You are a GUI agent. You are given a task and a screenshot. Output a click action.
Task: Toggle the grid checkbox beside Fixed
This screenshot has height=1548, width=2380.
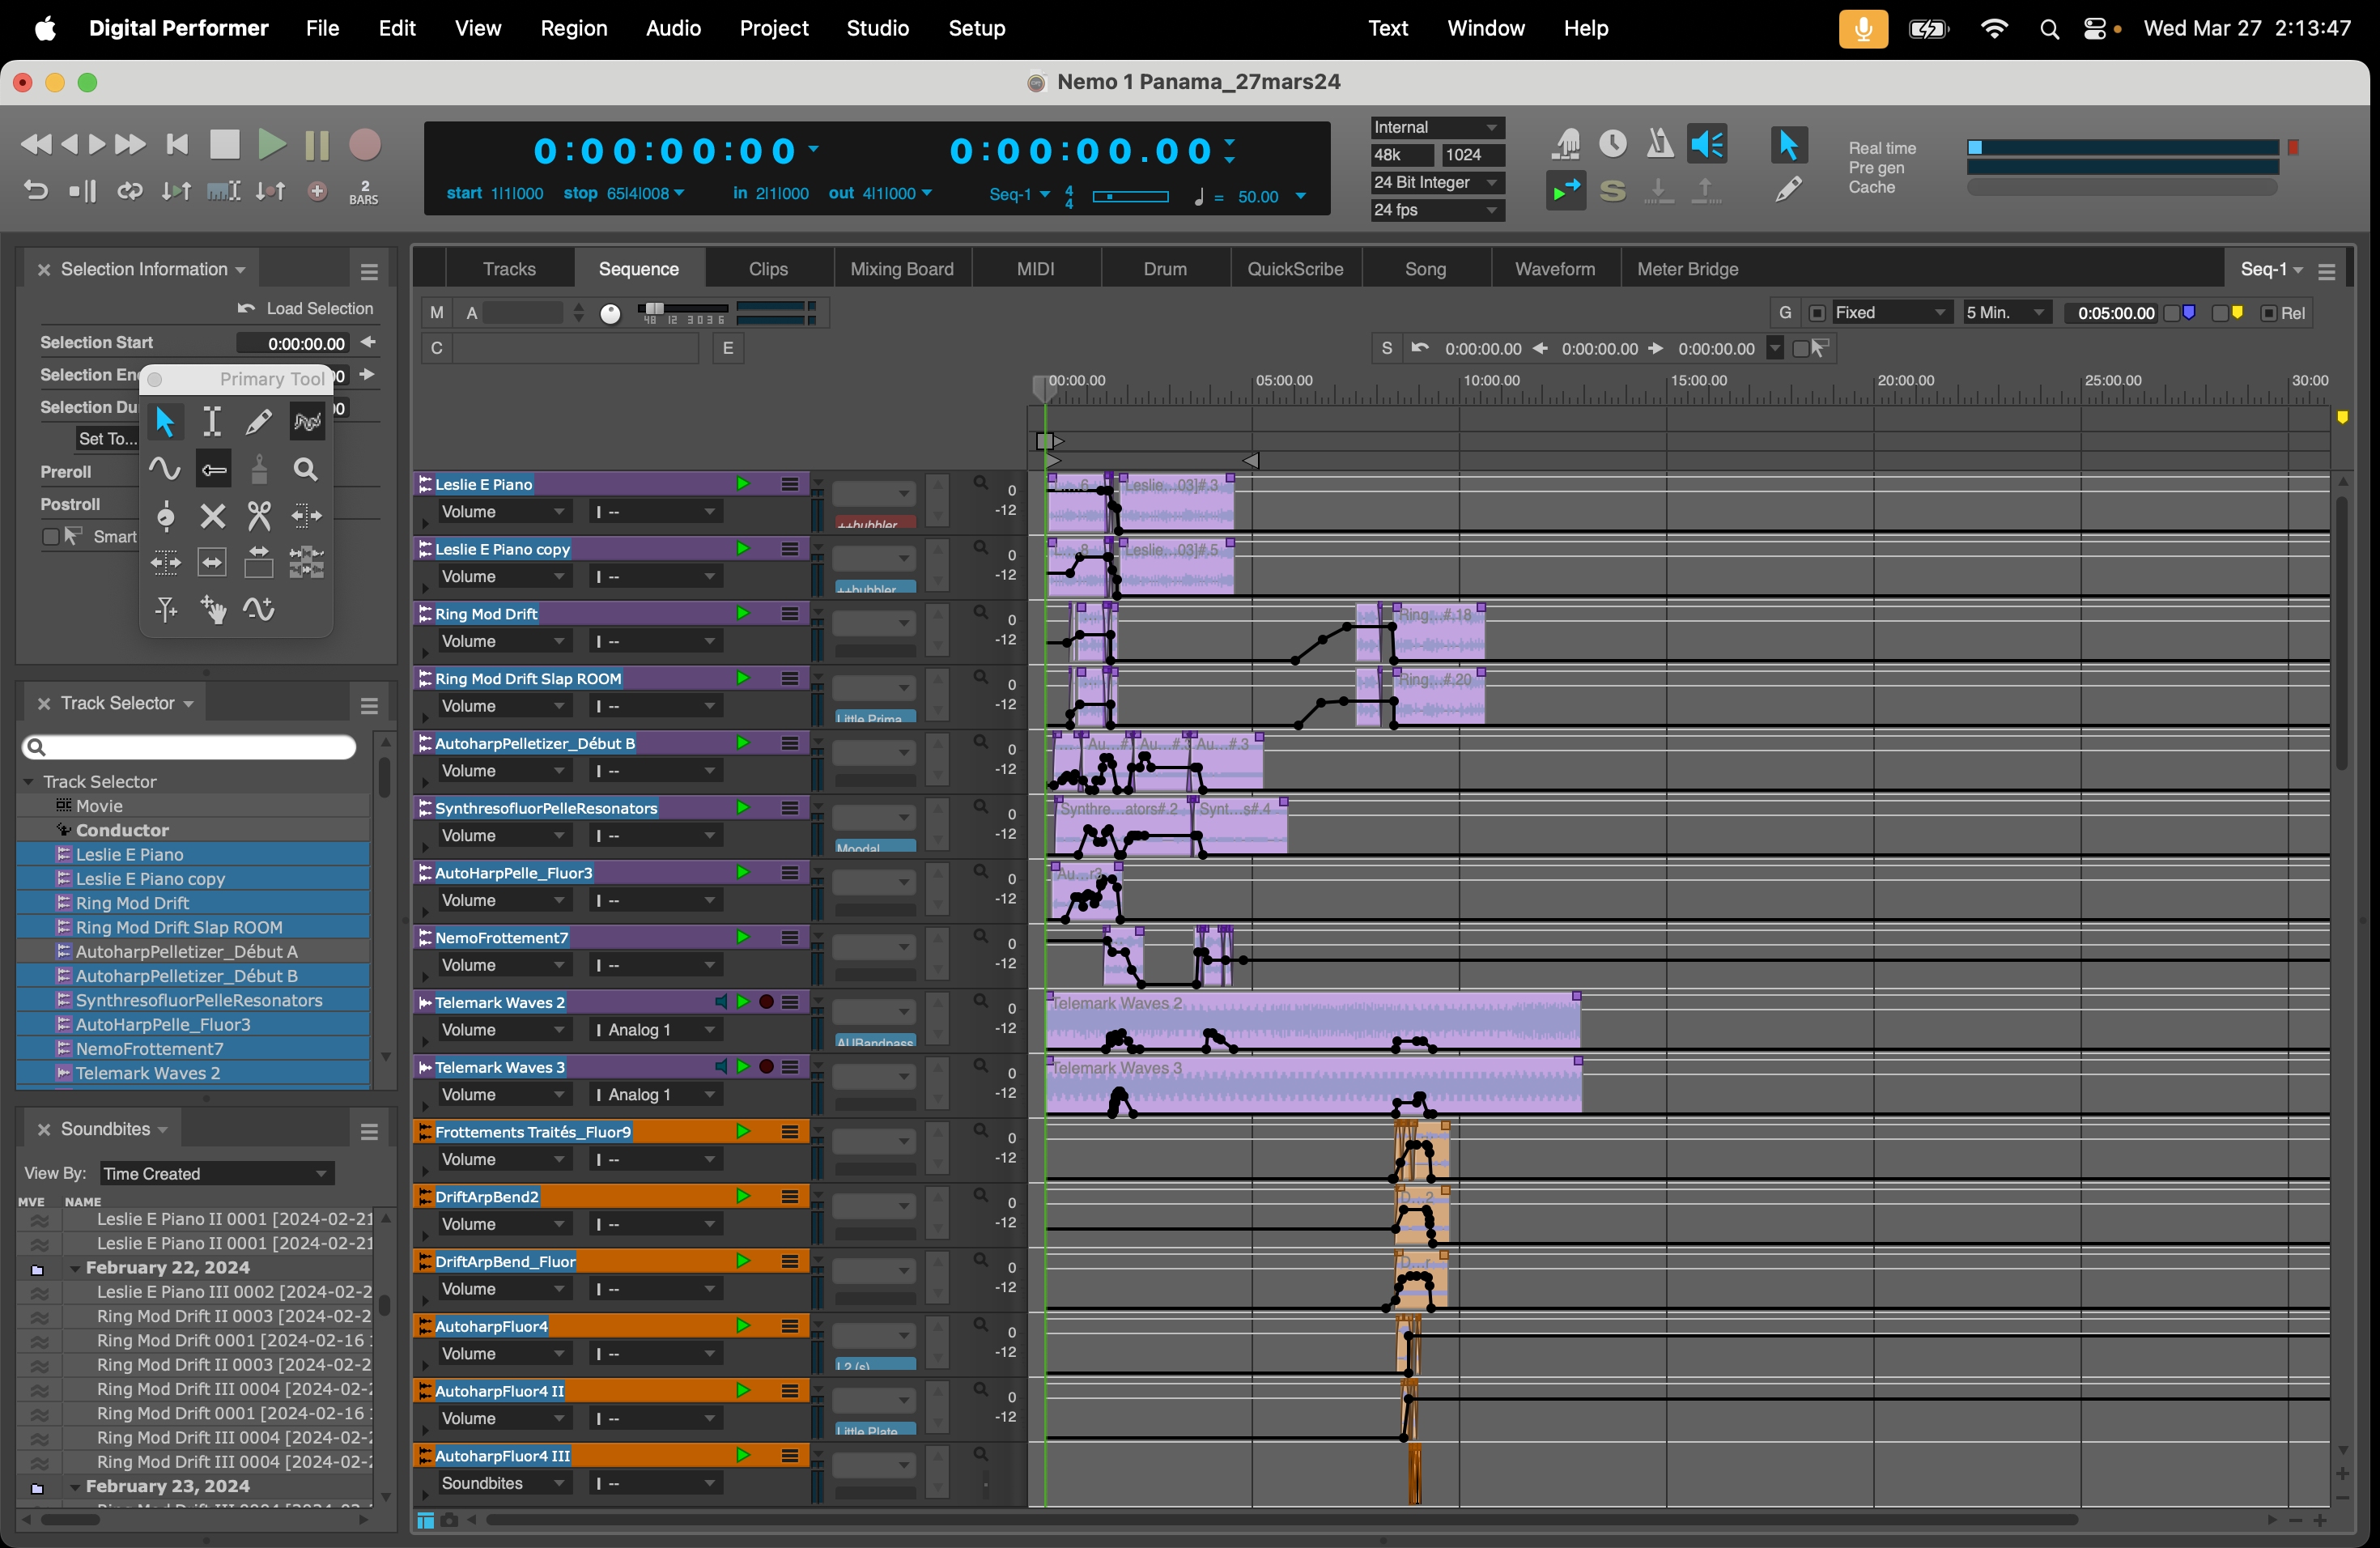click(1817, 313)
